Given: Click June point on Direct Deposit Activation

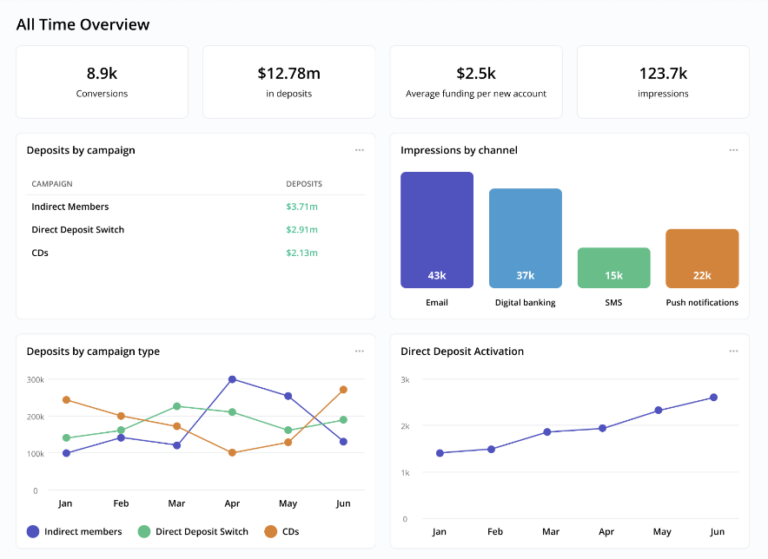Looking at the screenshot, I should tap(713, 397).
